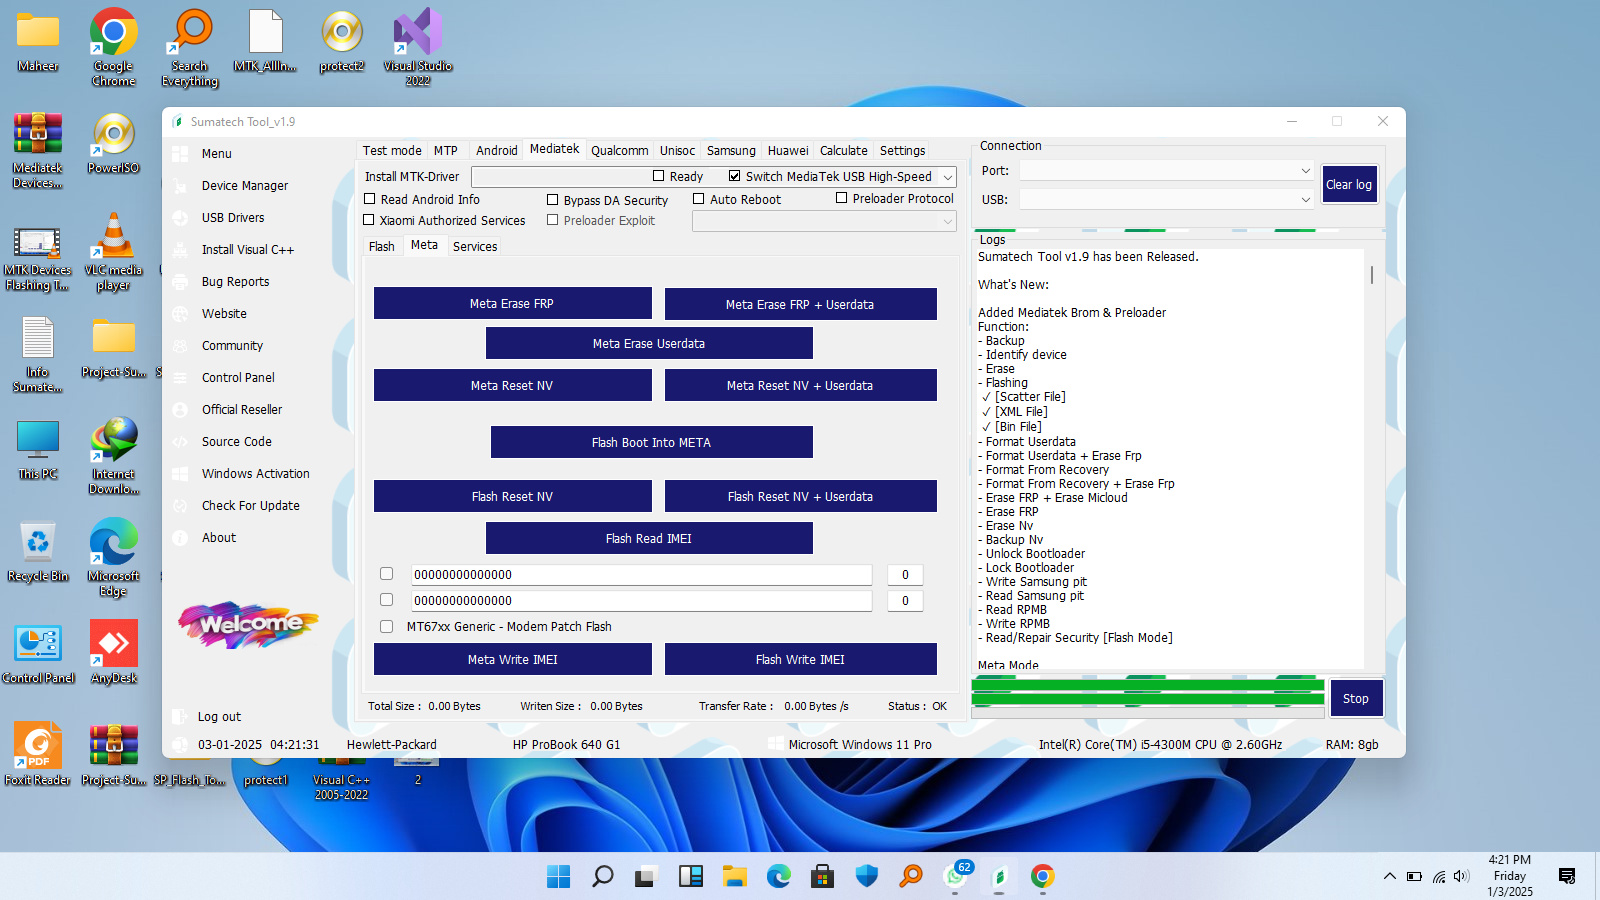The height and width of the screenshot is (900, 1600).
Task: Clear the log output
Action: pos(1349,185)
